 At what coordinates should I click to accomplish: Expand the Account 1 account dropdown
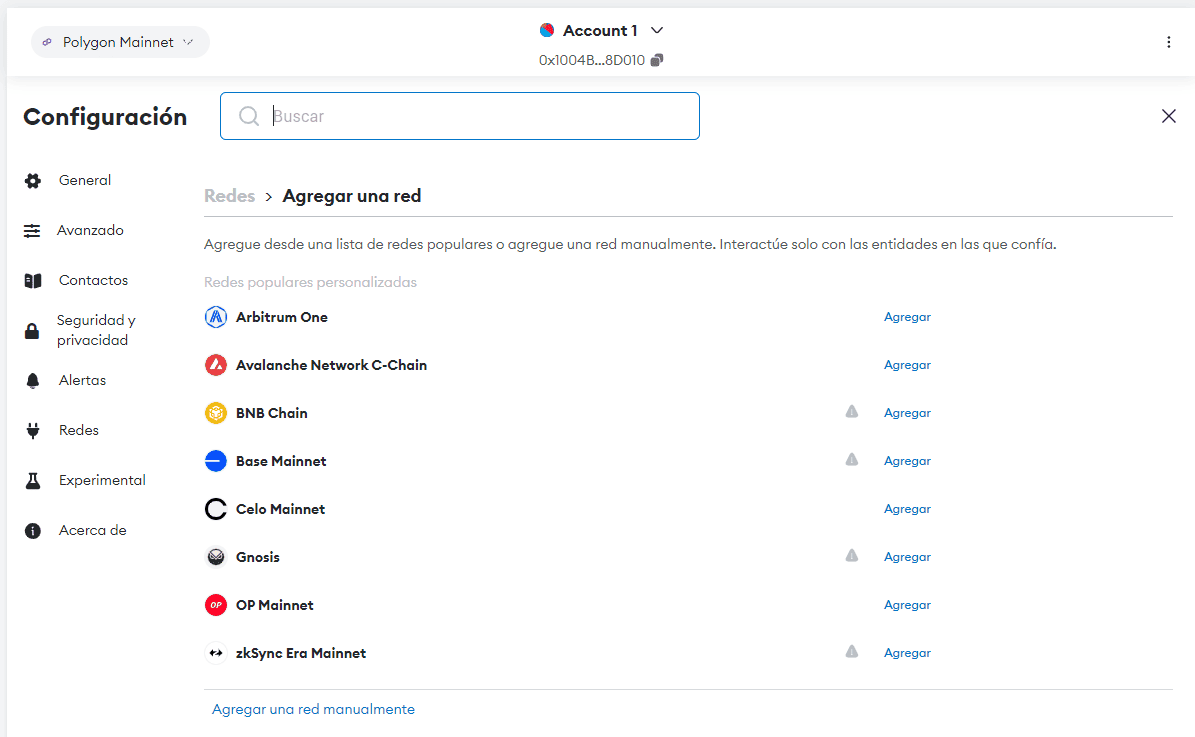[x=657, y=30]
